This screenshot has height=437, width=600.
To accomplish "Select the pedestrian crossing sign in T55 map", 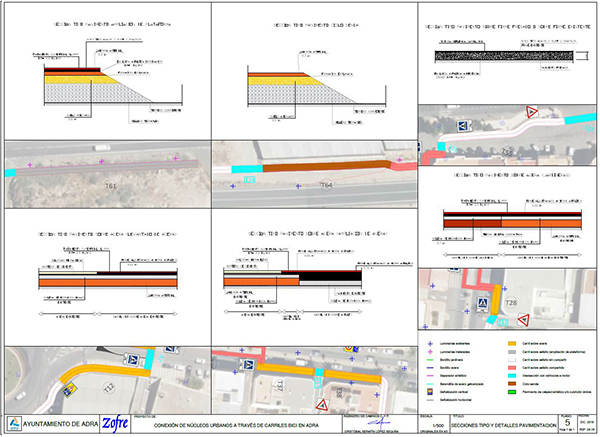I will (463, 126).
